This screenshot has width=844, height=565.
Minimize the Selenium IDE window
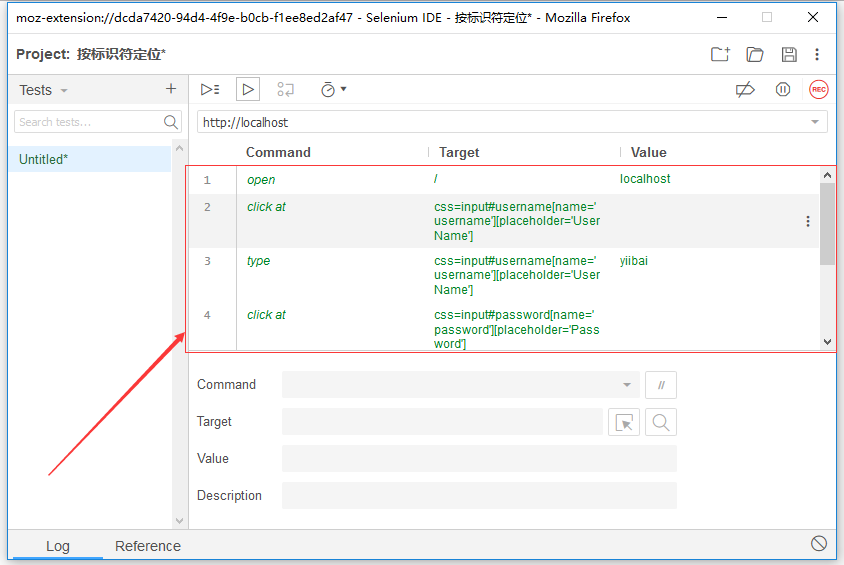point(722,17)
